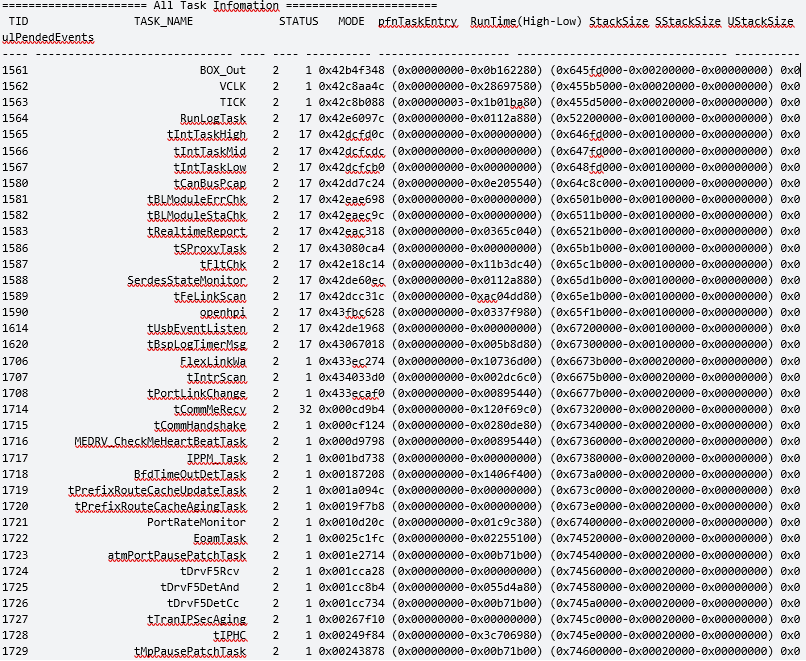Click the TASK_NAME column header

(x=163, y=22)
